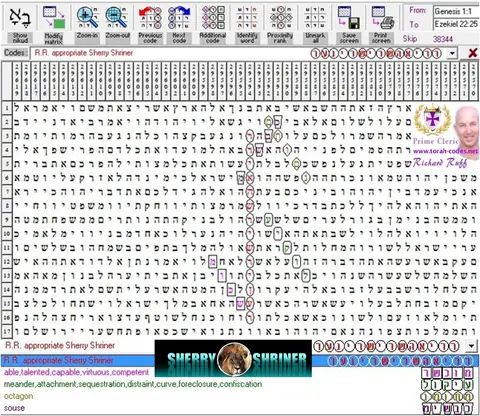Click the Identify word label button
480x416 pixels.
coord(247,38)
